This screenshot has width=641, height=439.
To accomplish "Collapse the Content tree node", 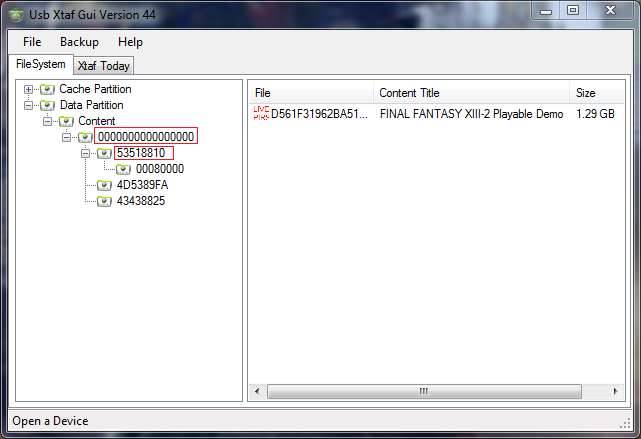I will click(x=48, y=121).
